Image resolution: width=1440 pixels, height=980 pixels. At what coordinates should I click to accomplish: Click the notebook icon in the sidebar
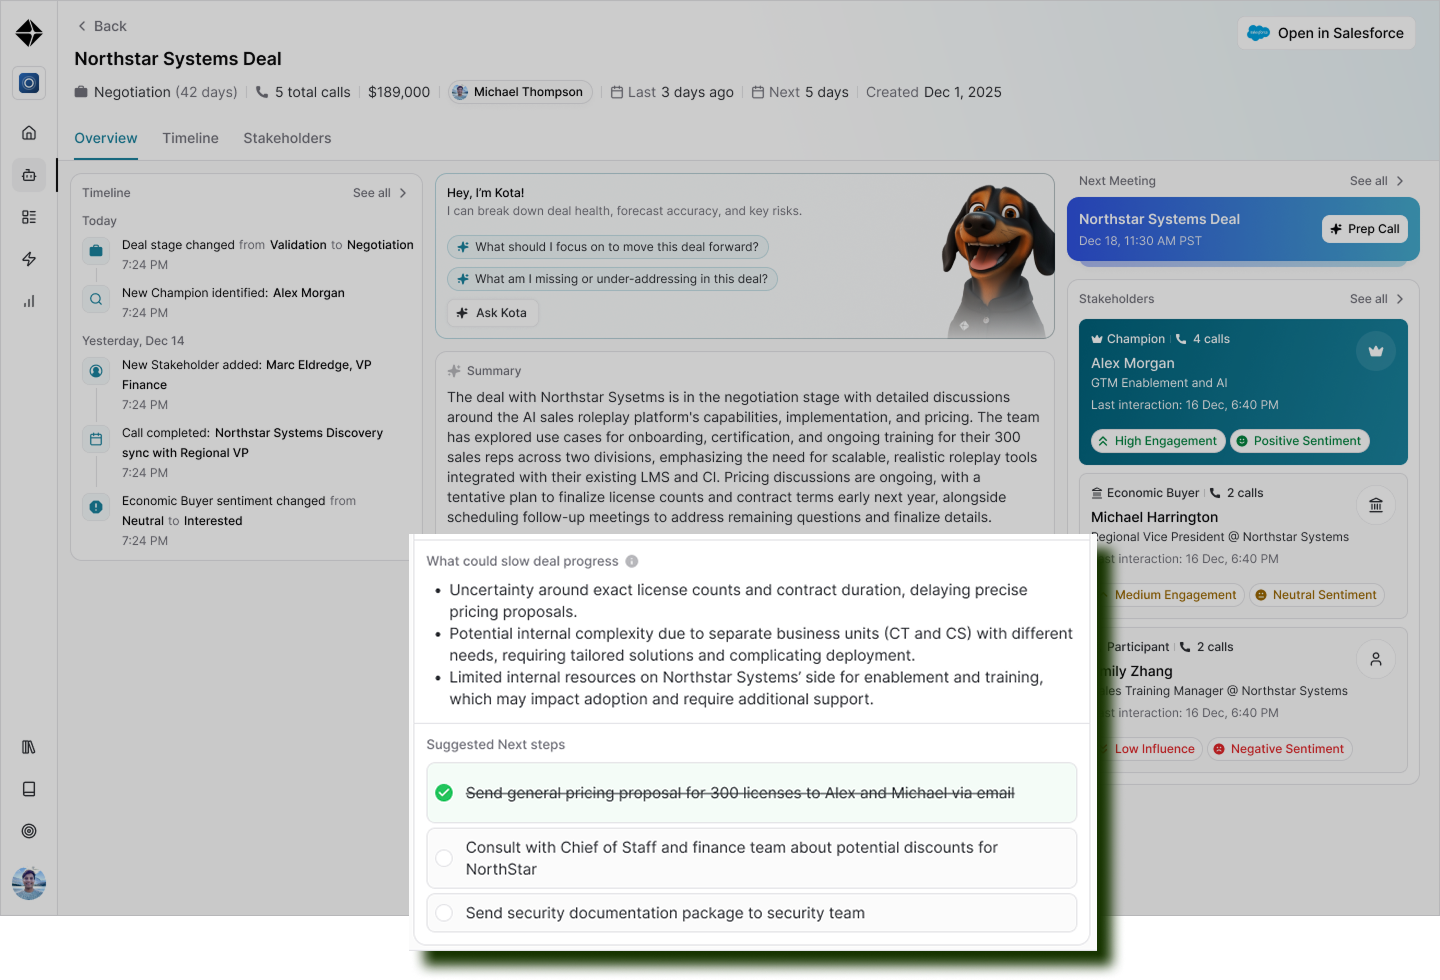point(29,789)
